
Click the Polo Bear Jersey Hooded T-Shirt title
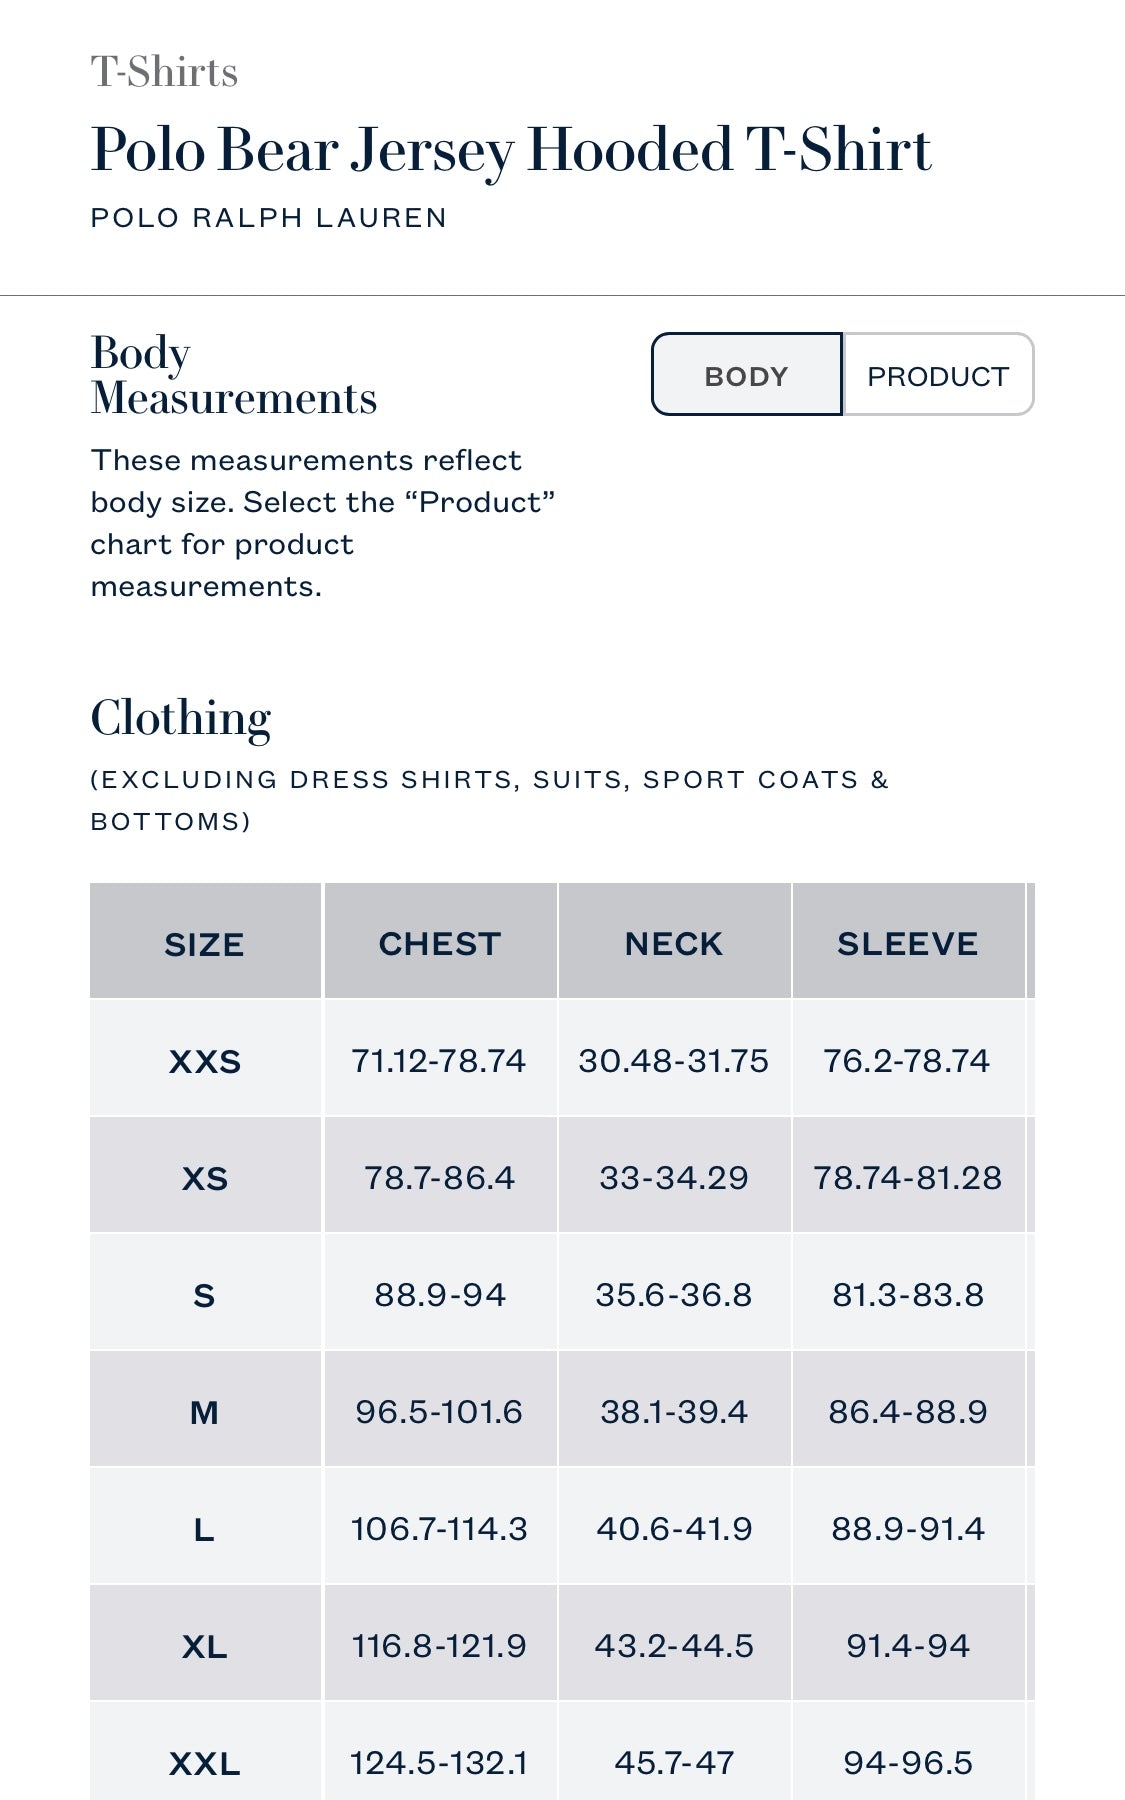pyautogui.click(x=511, y=150)
